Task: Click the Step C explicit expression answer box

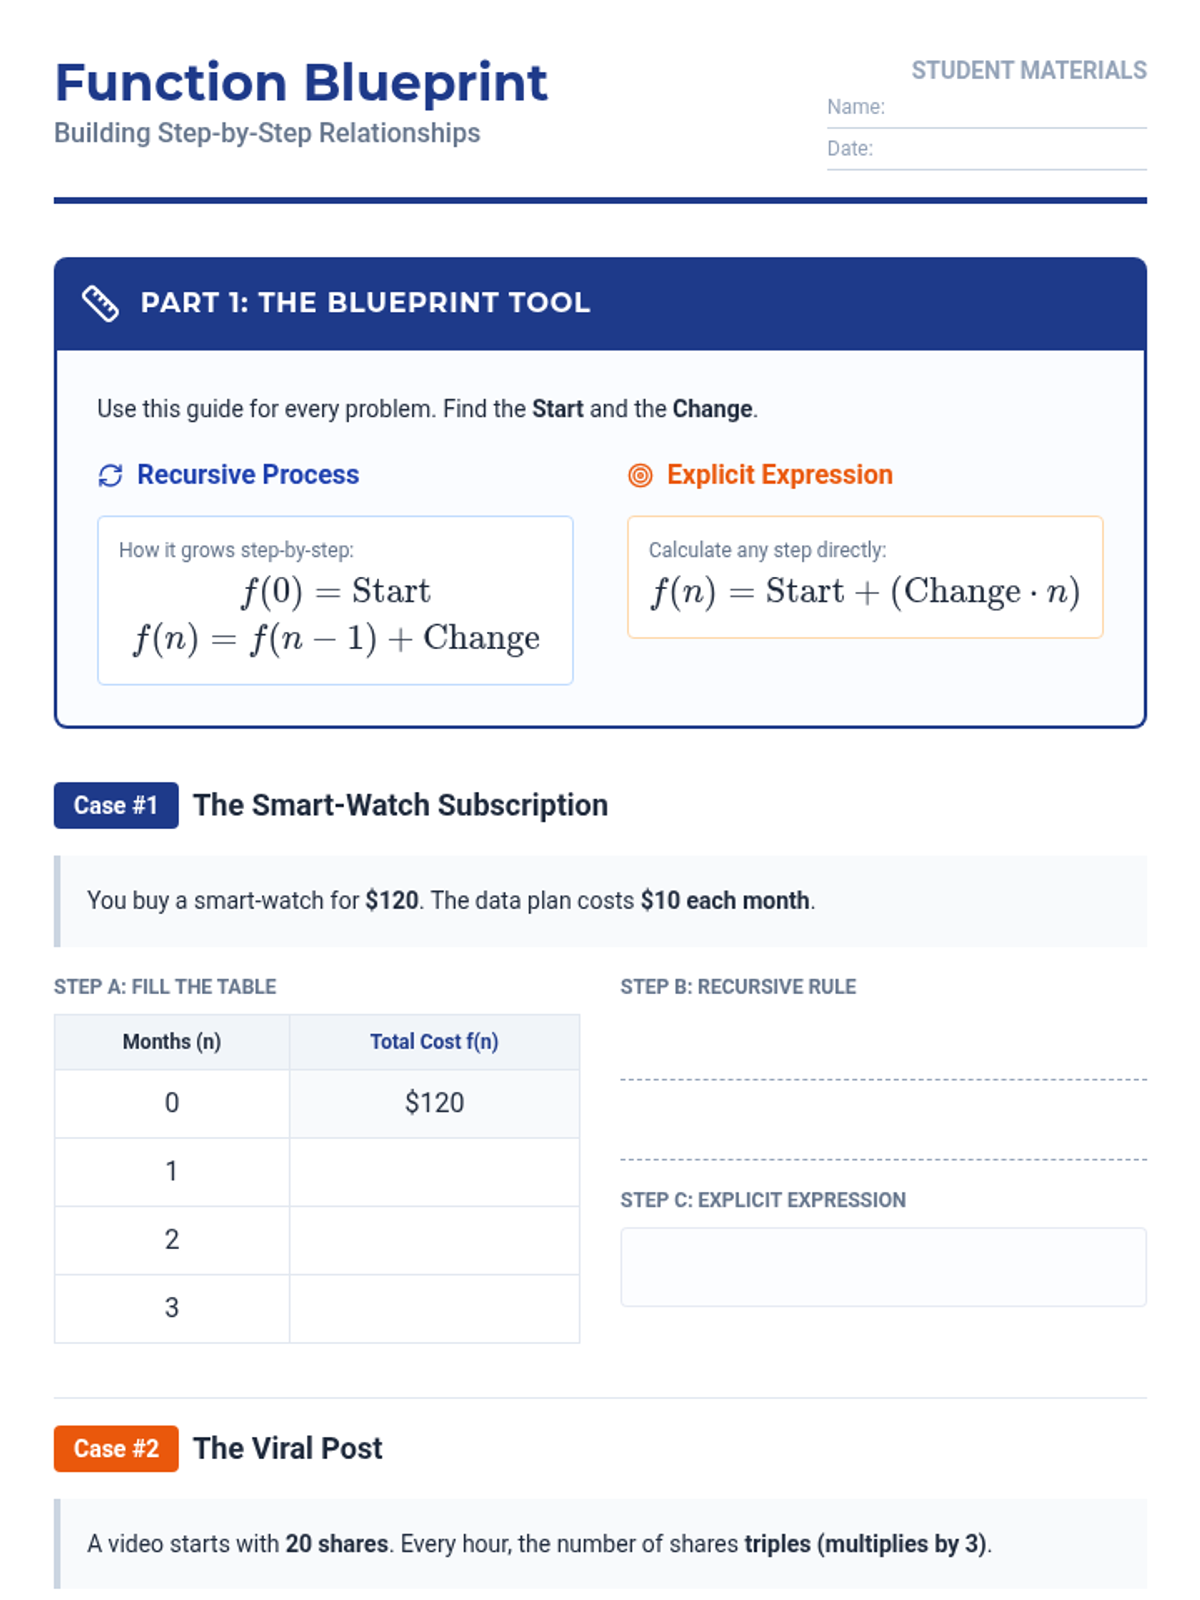Action: pyautogui.click(x=883, y=1267)
